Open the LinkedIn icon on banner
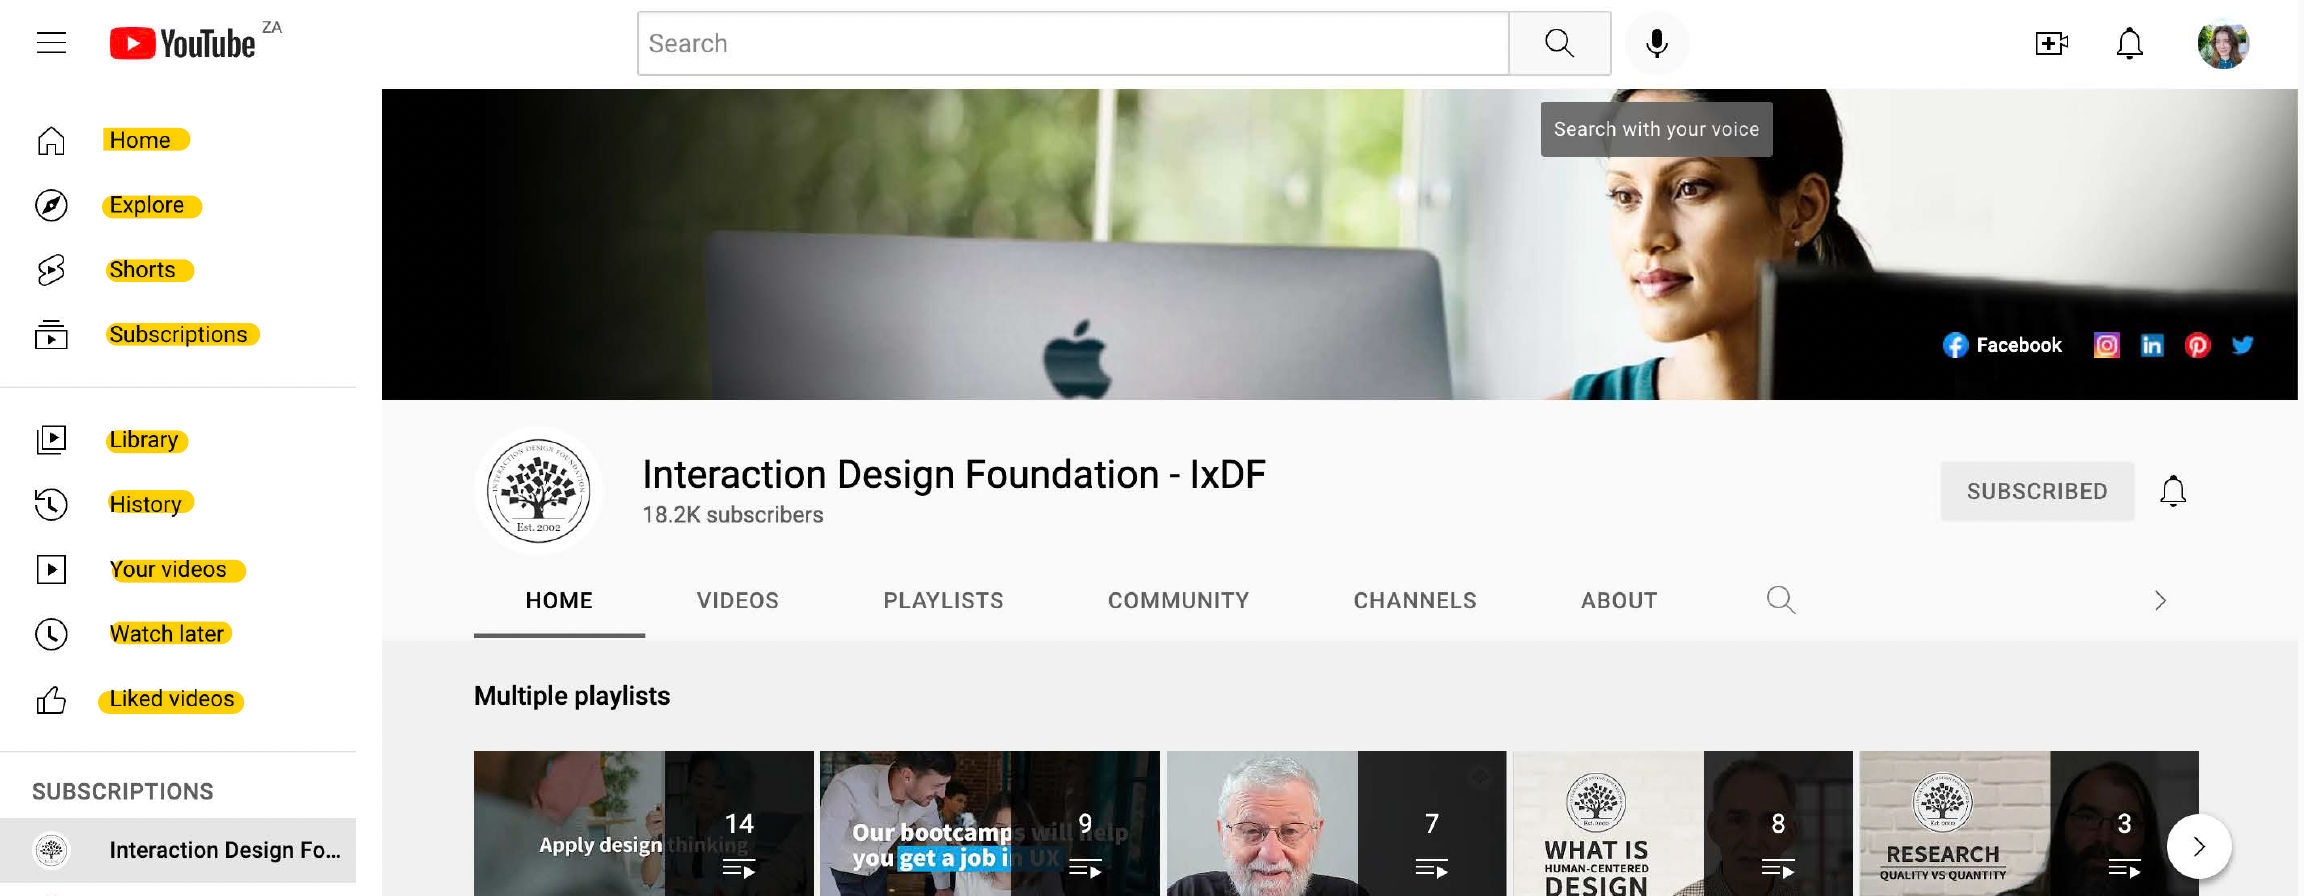Screen dimensions: 2304x896 coord(2152,345)
